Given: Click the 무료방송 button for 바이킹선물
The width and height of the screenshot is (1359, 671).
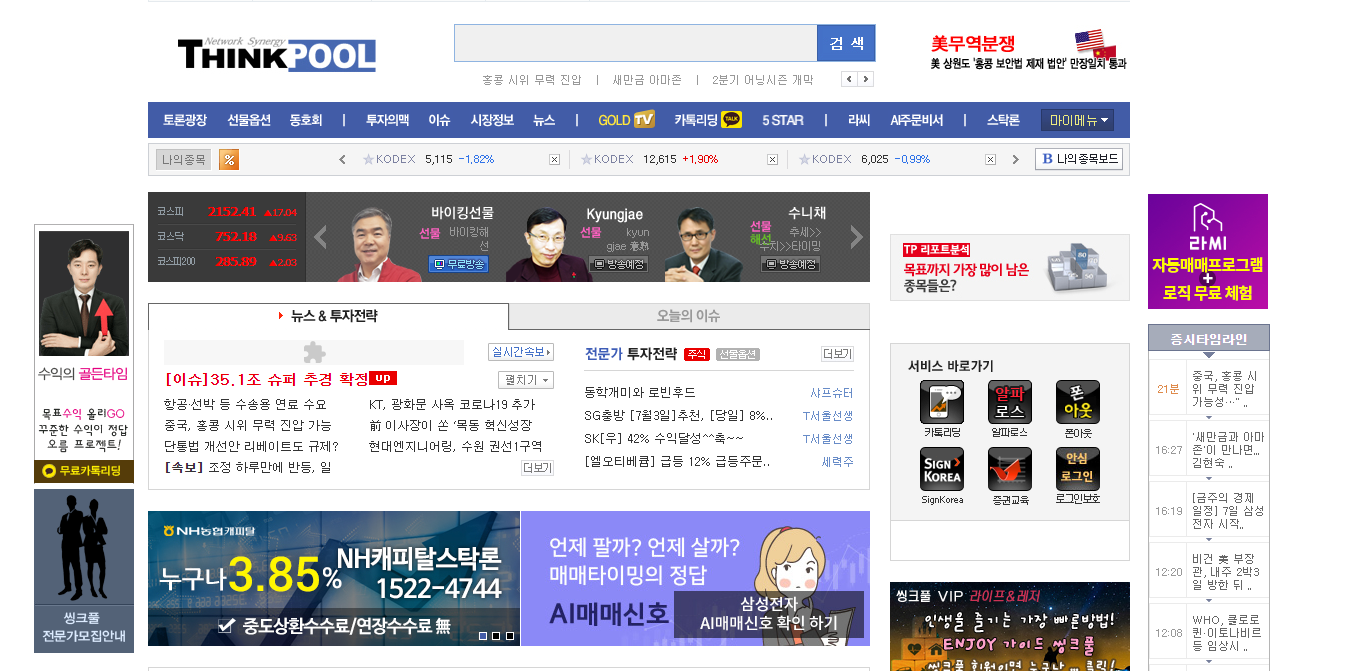Looking at the screenshot, I should [x=458, y=264].
